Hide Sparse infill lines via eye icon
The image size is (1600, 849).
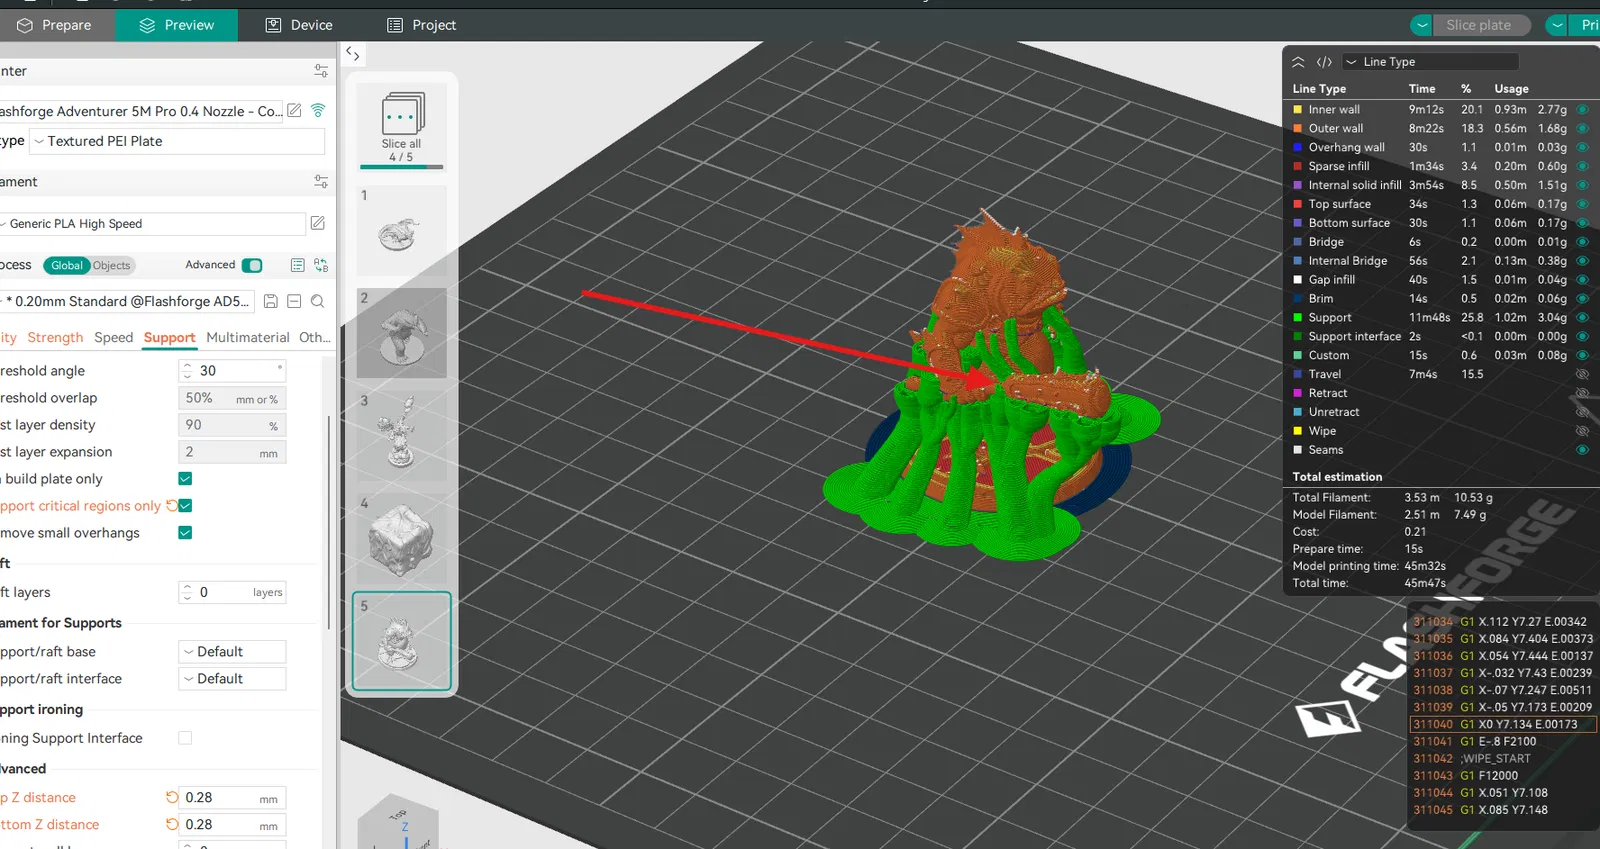pos(1582,166)
